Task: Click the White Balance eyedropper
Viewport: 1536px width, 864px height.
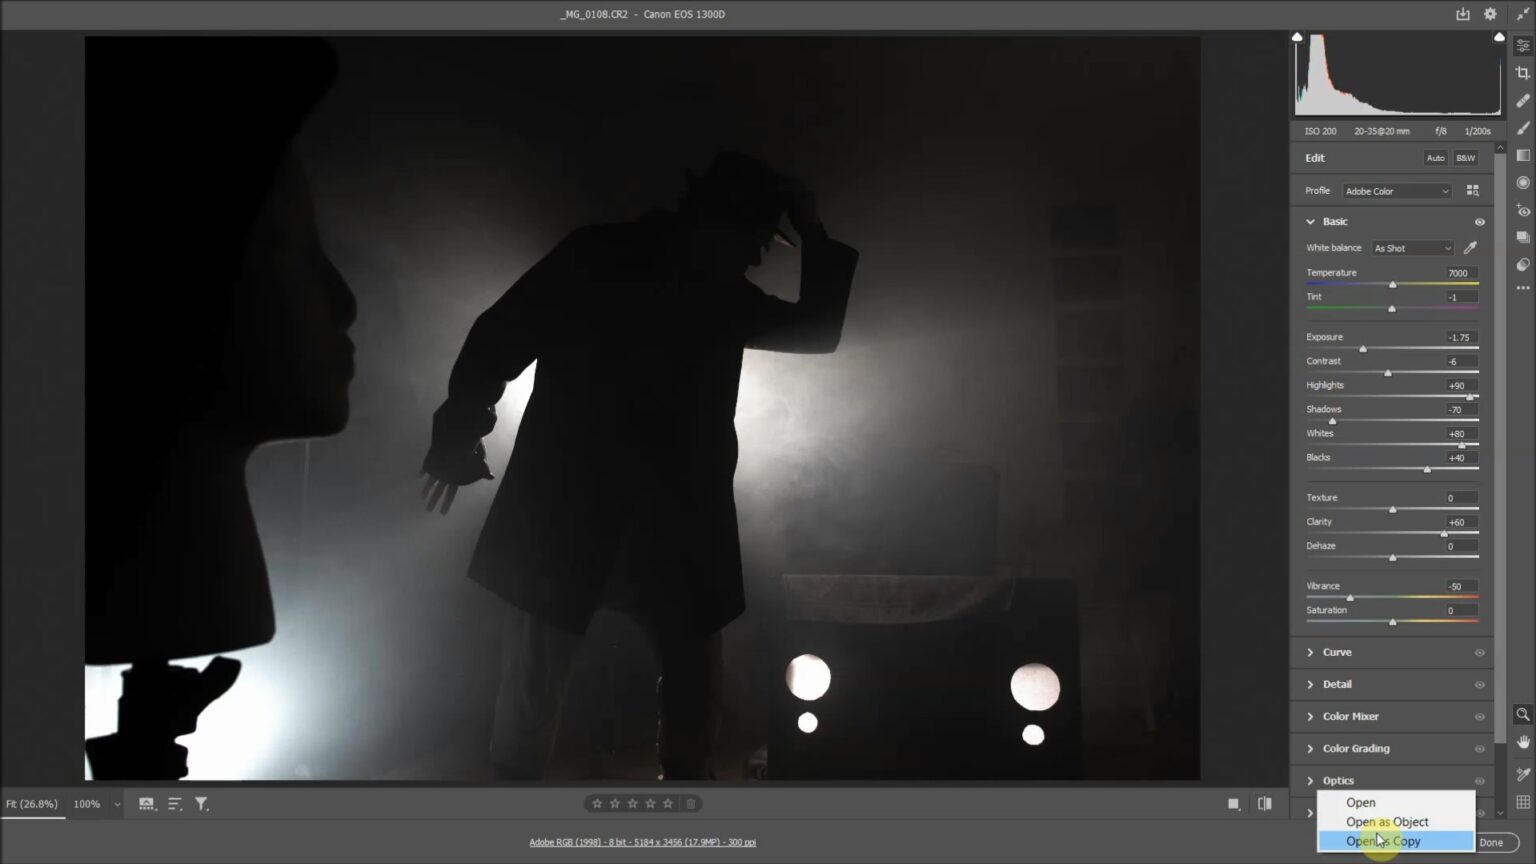Action: [1470, 247]
